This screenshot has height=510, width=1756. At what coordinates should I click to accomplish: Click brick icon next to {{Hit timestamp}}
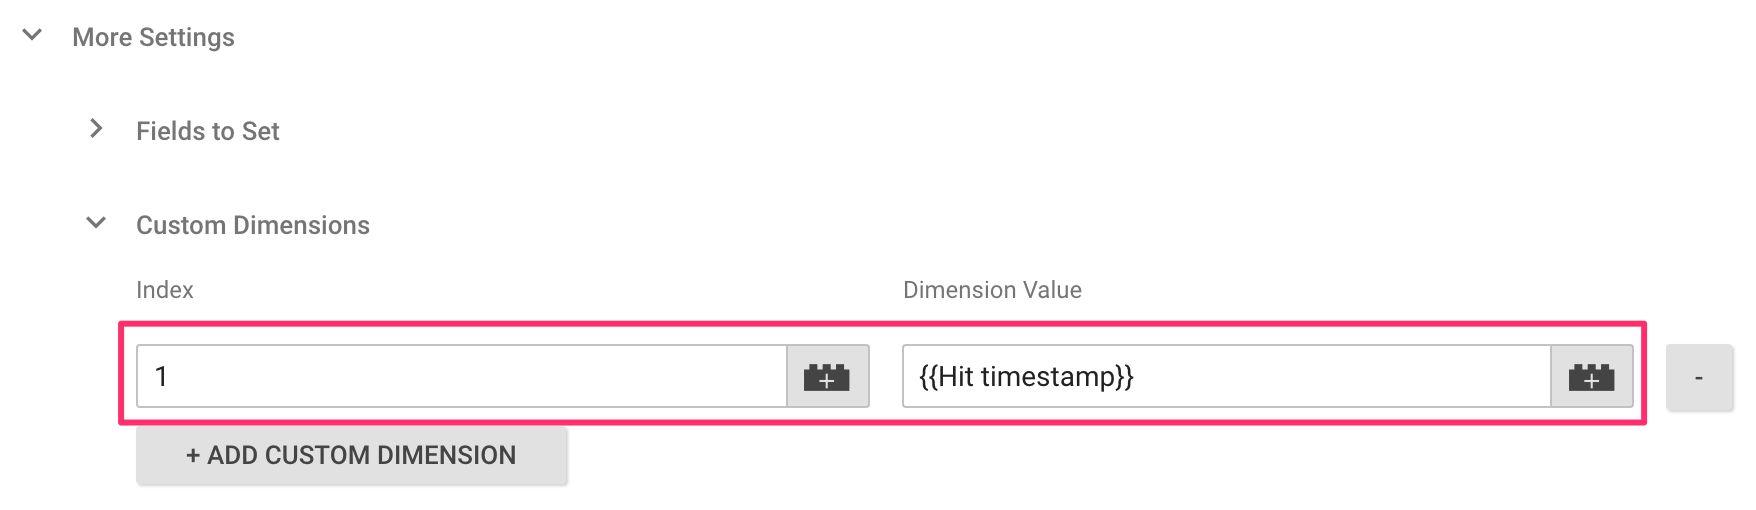point(1591,377)
